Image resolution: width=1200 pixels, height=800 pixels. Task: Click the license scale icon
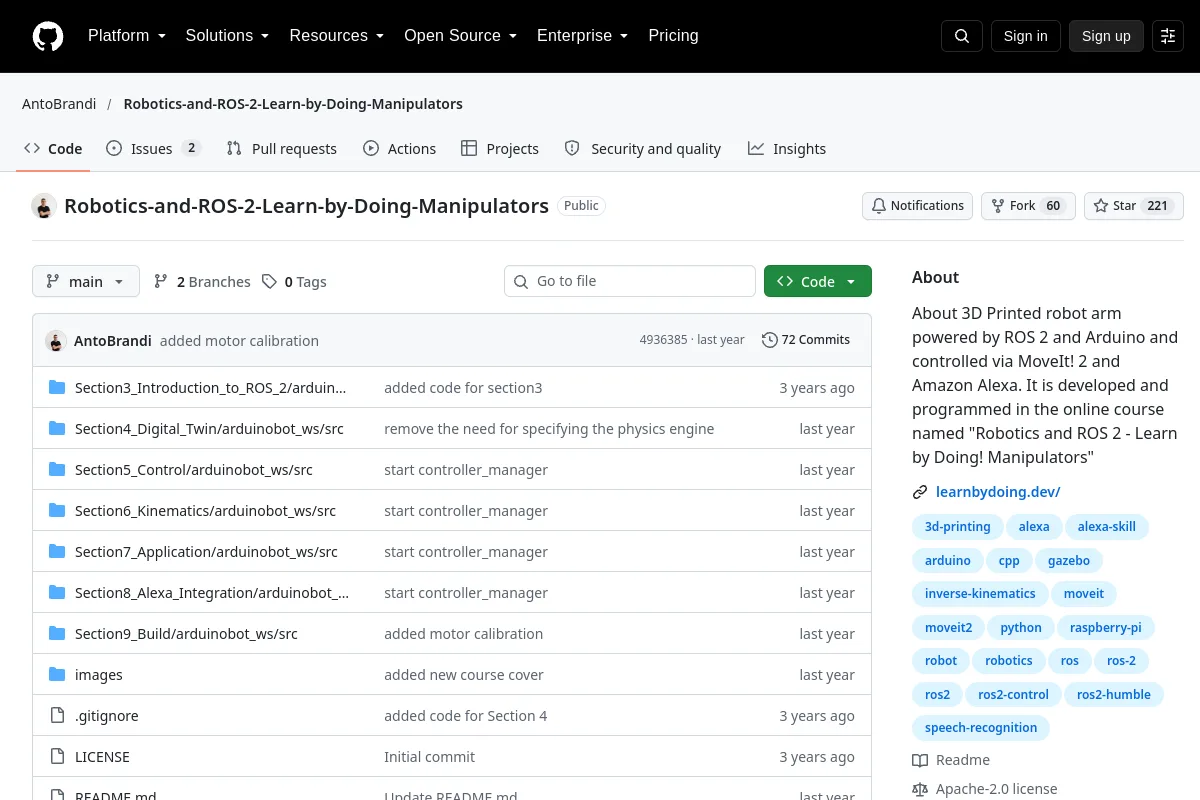920,789
